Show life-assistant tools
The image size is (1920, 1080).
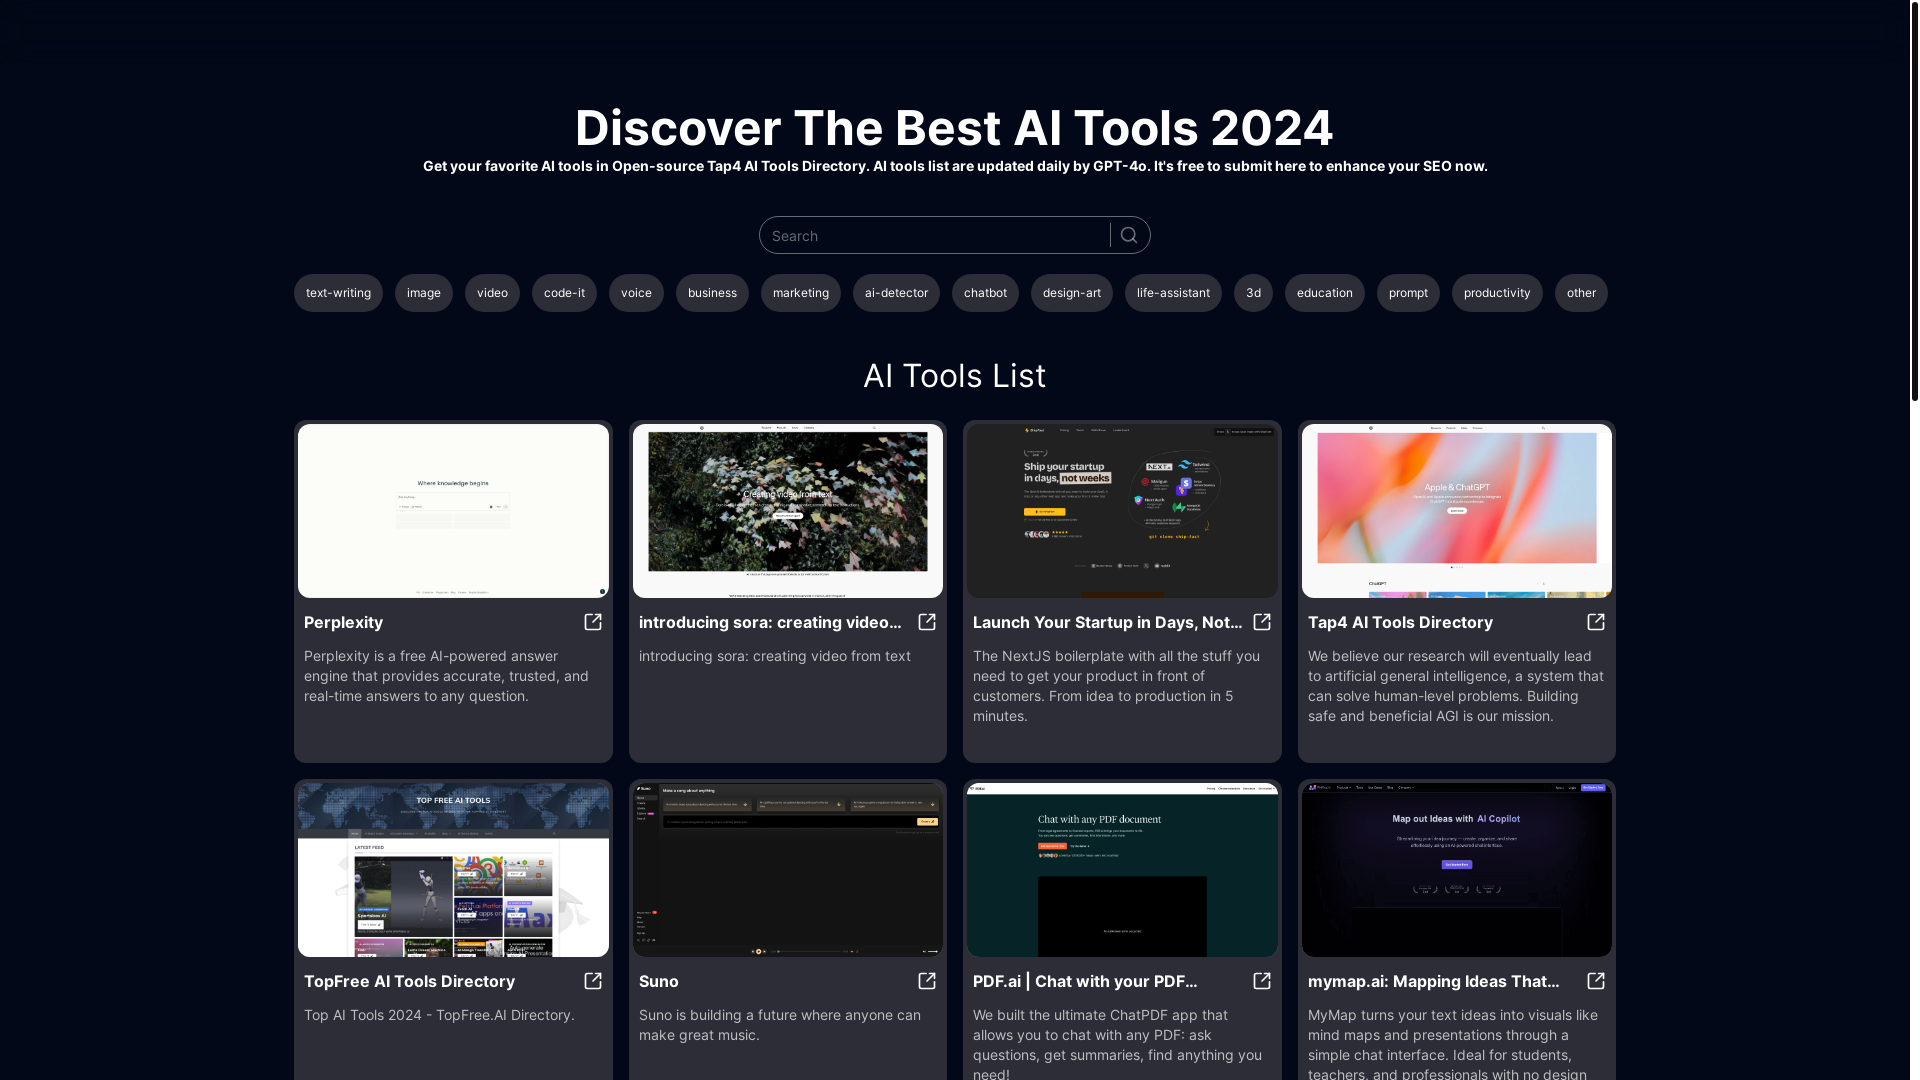1173,293
